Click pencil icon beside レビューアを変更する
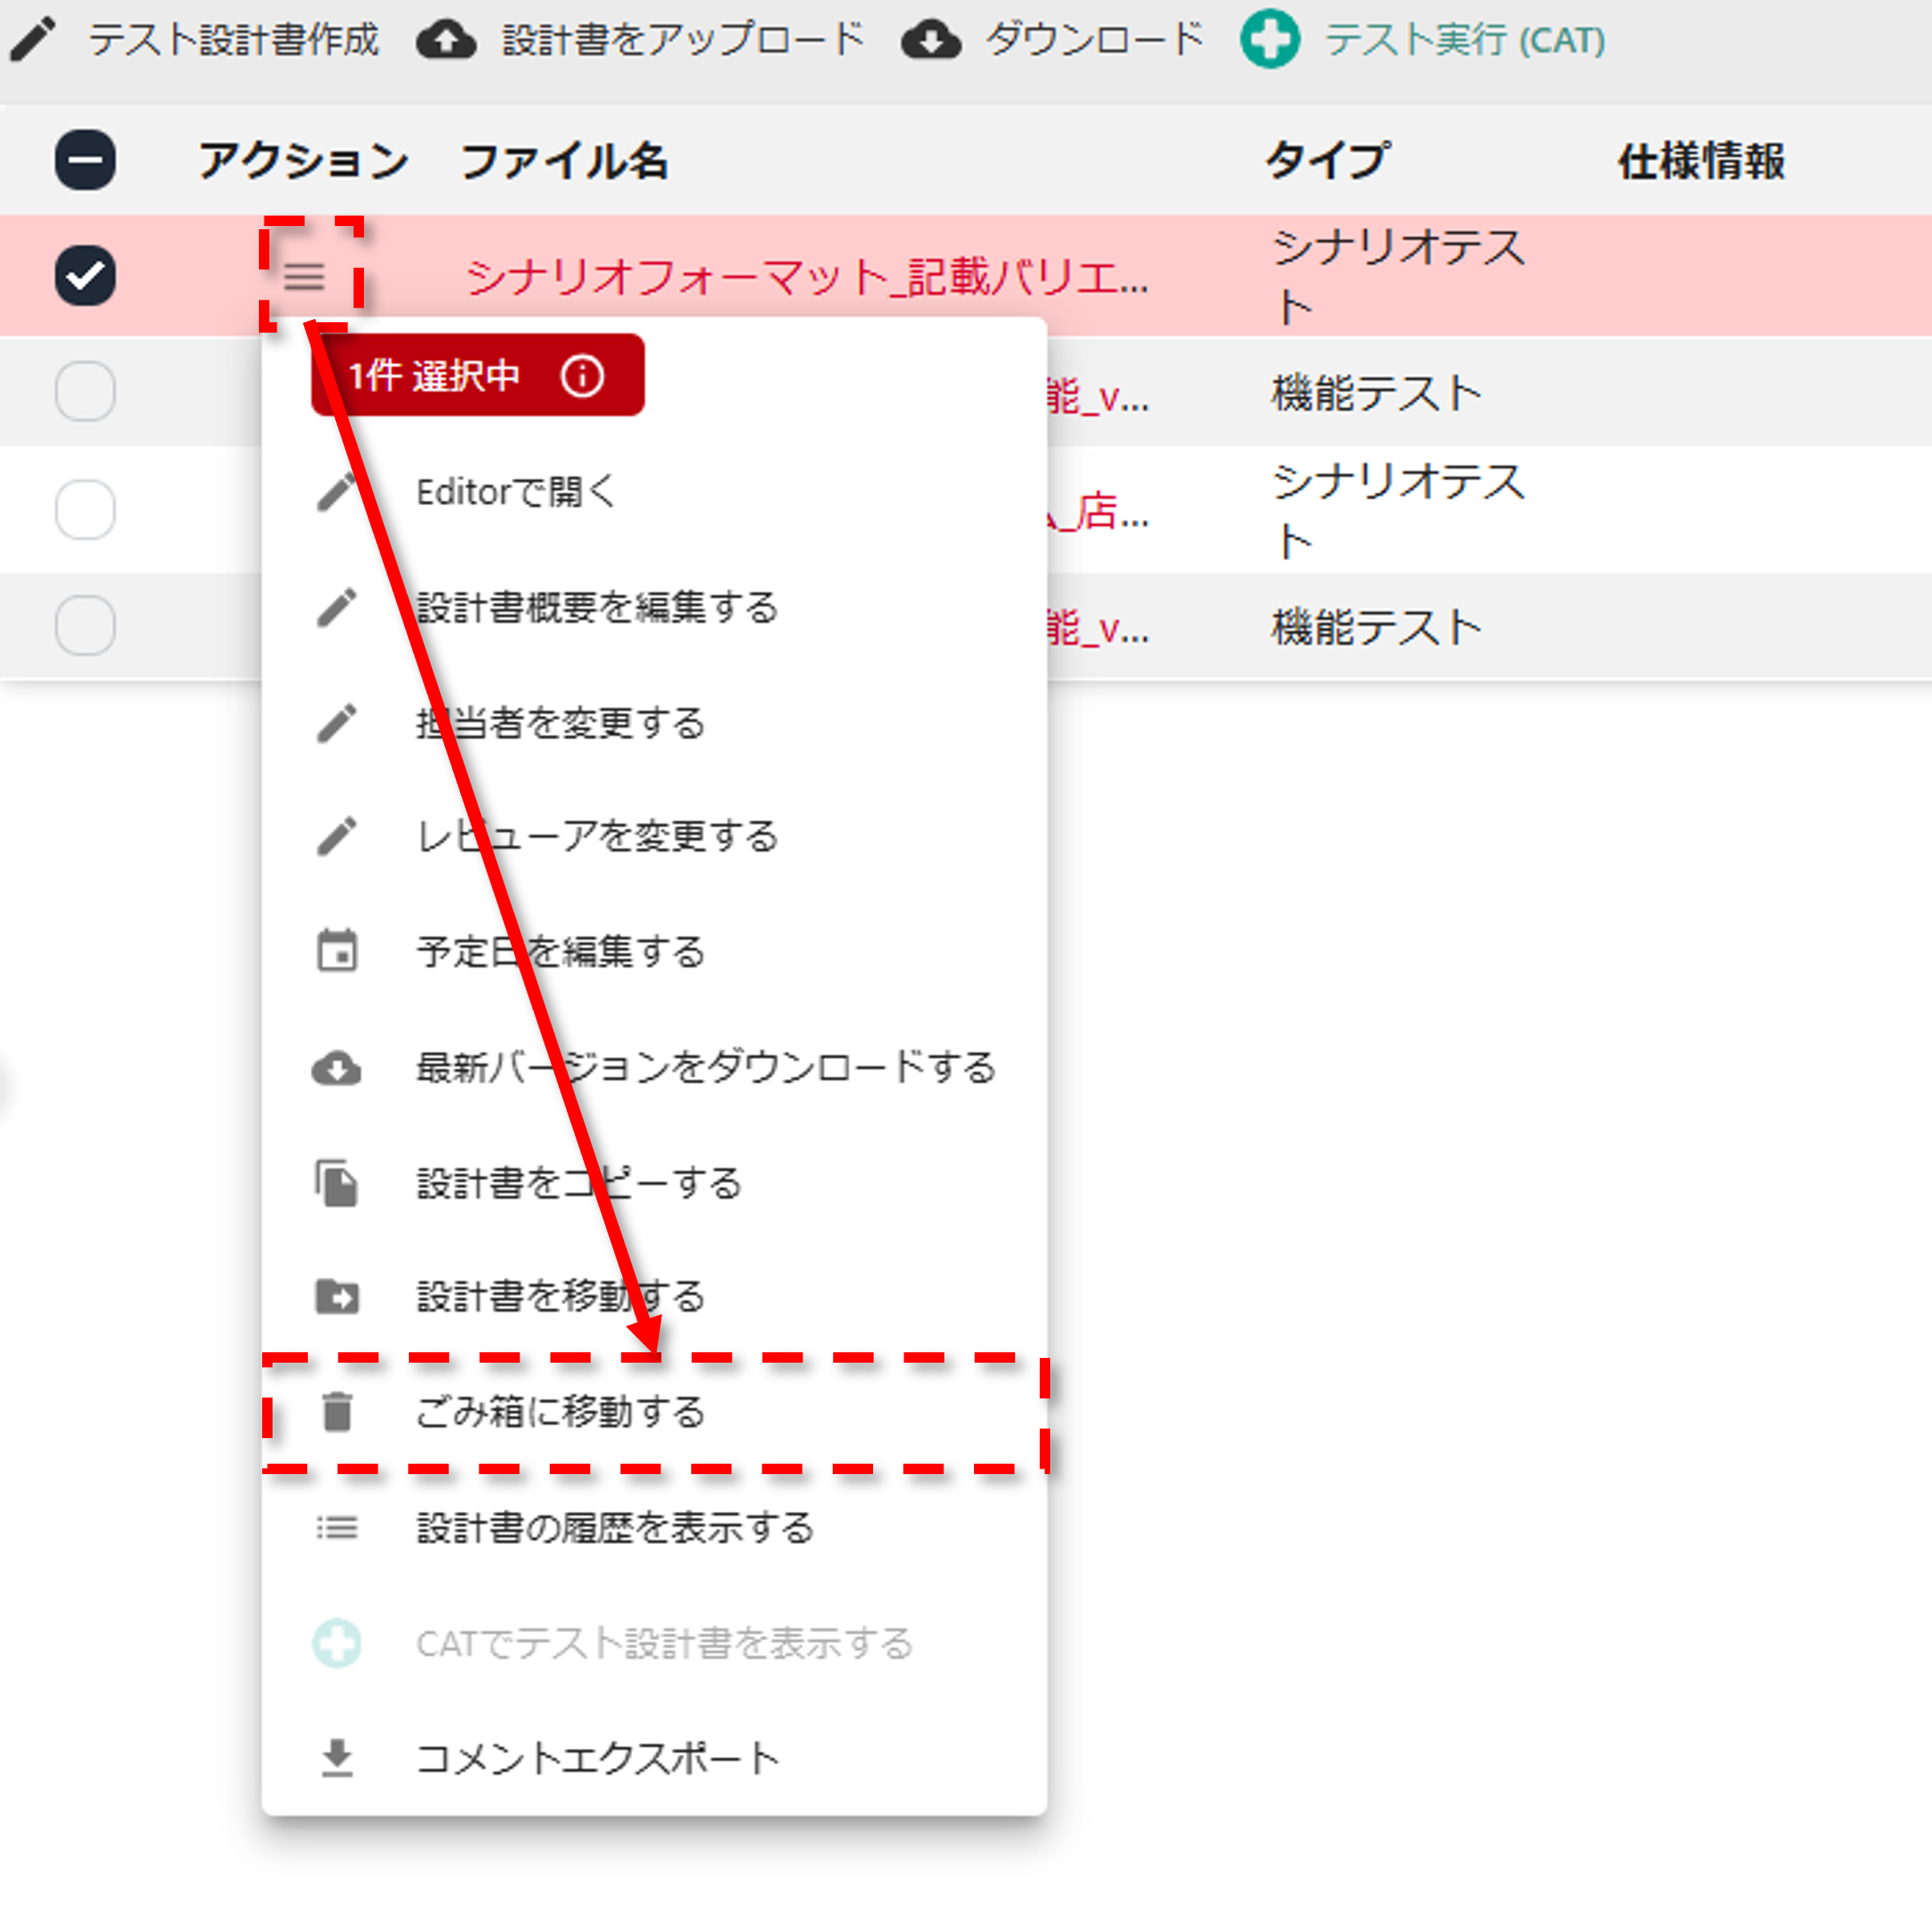Image resolution: width=1932 pixels, height=1915 pixels. [x=337, y=836]
